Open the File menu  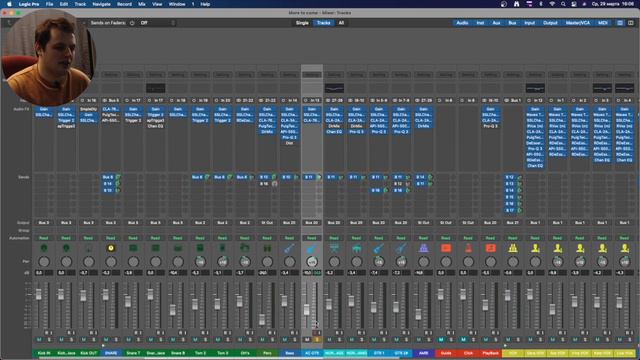pyautogui.click(x=49, y=4)
